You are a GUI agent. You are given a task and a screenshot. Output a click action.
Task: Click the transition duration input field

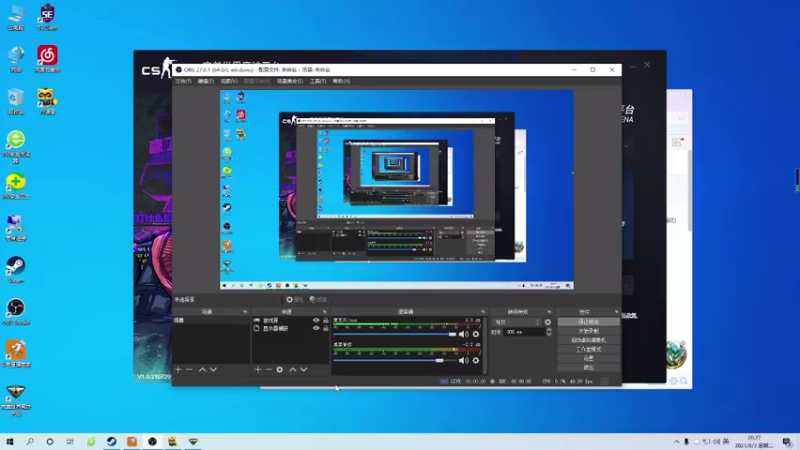tap(524, 332)
